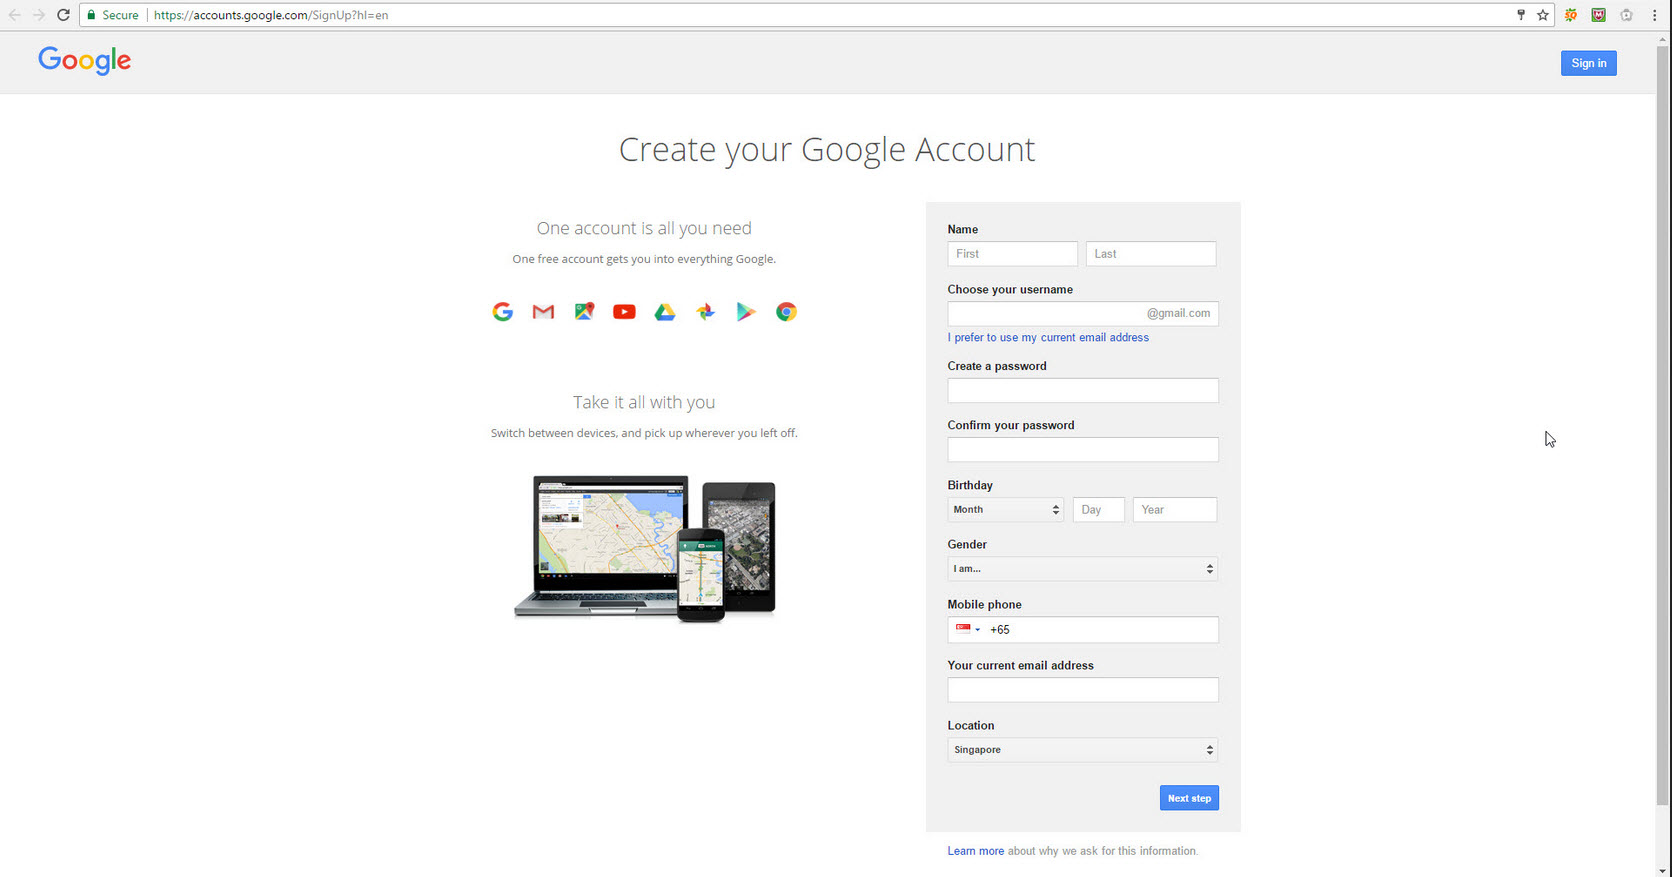Expand the Gender 'I am...' dropdown
Viewport: 1672px width, 877px height.
[1082, 569]
